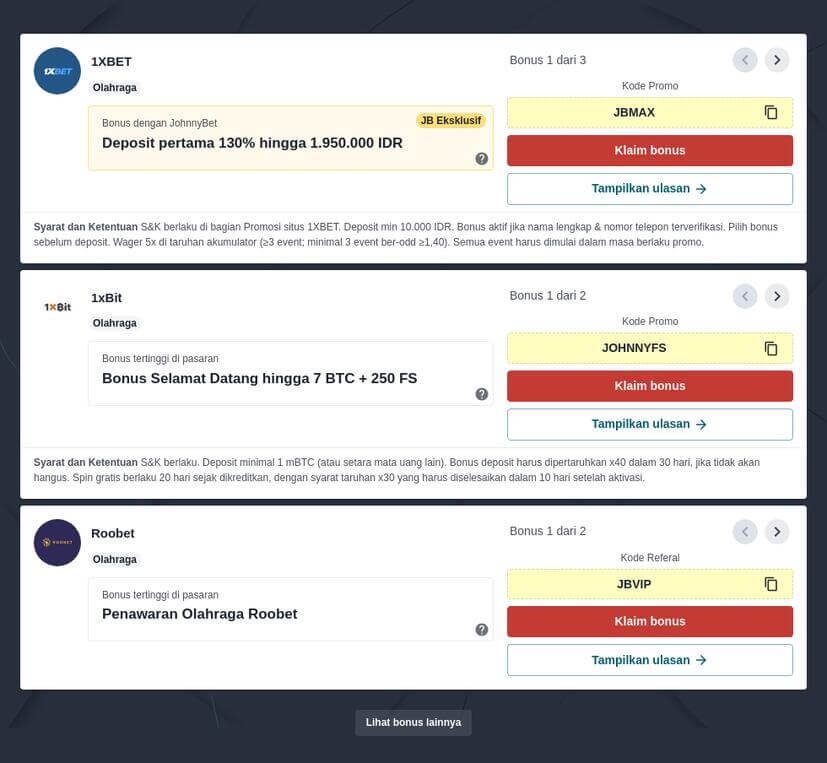Click Lihat bonus lainnya button
This screenshot has height=763, width=827.
413,722
